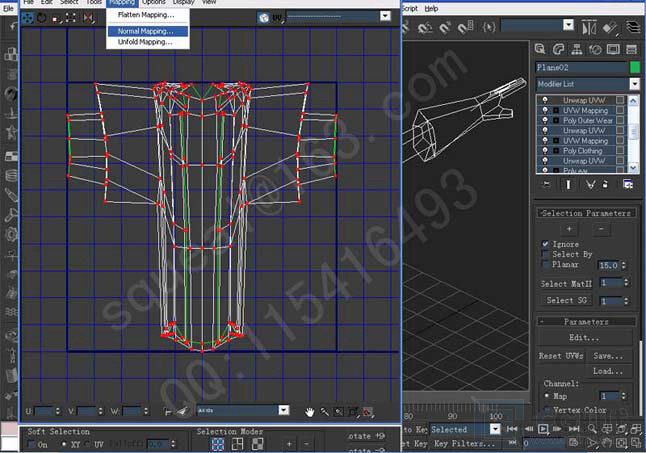Open the Display command panel tab
Screen dimensions: 646x453
613,49
